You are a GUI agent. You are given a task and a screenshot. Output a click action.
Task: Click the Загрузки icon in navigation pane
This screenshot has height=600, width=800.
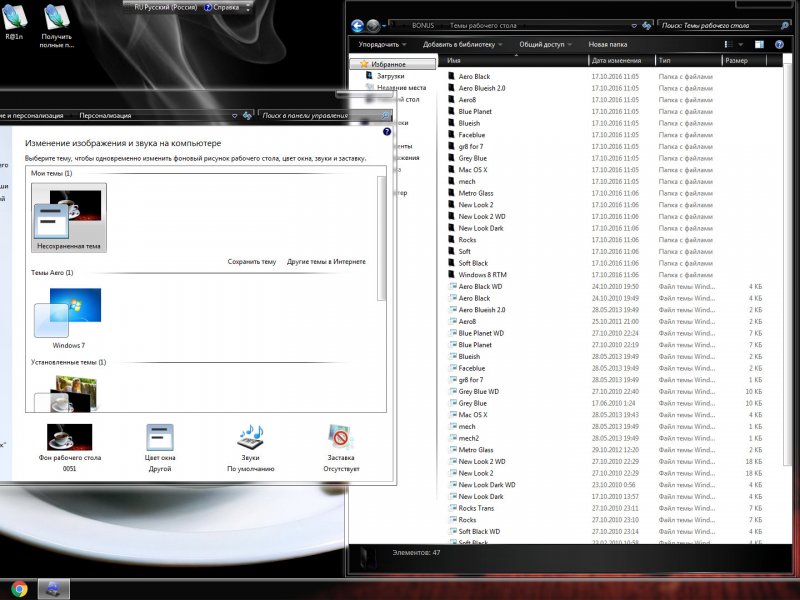click(369, 76)
